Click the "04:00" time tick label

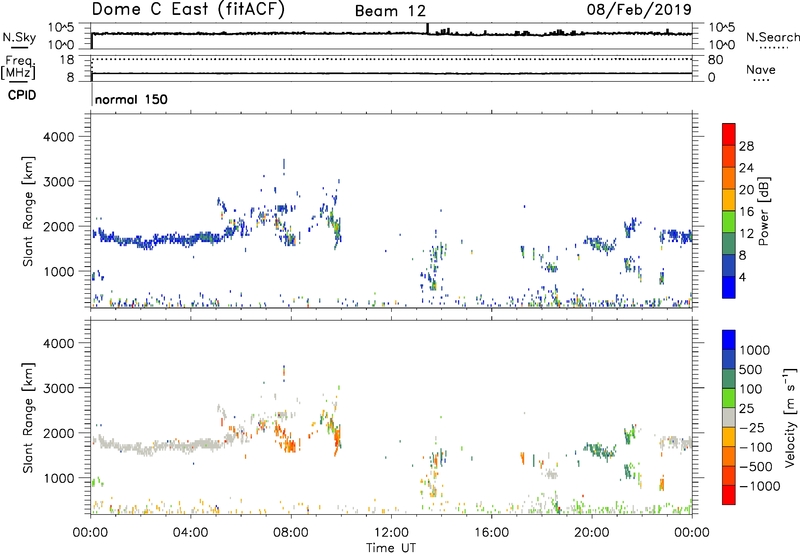[190, 533]
